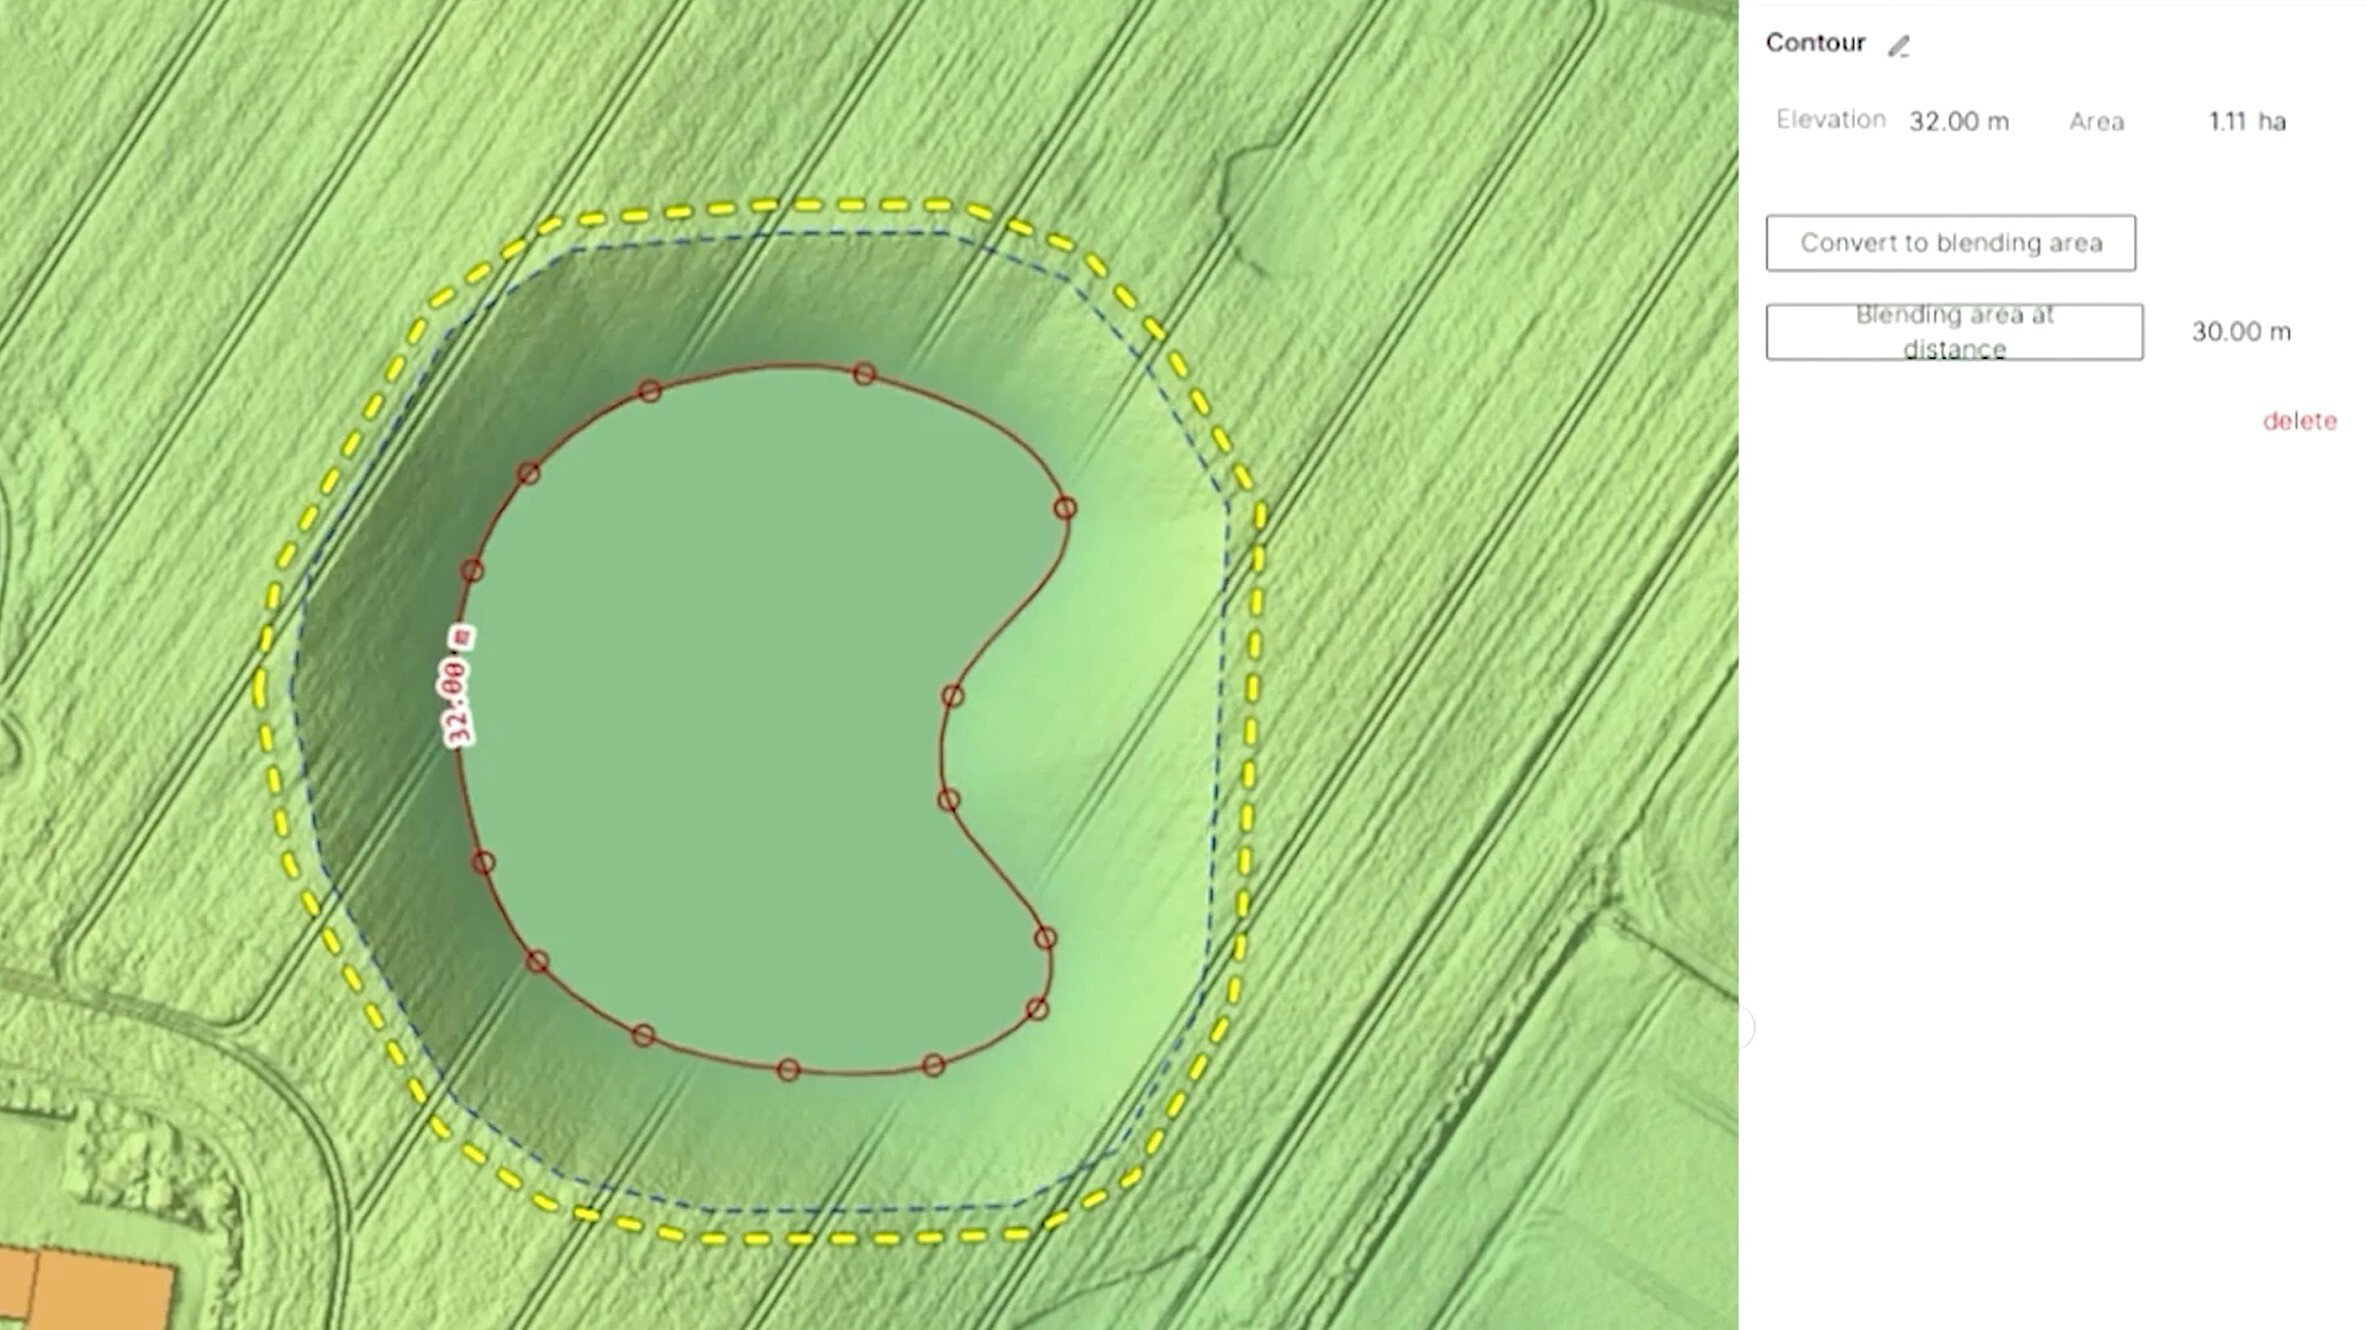The width and height of the screenshot is (2367, 1330).
Task: Click Blending area at distance button
Action: point(1954,332)
